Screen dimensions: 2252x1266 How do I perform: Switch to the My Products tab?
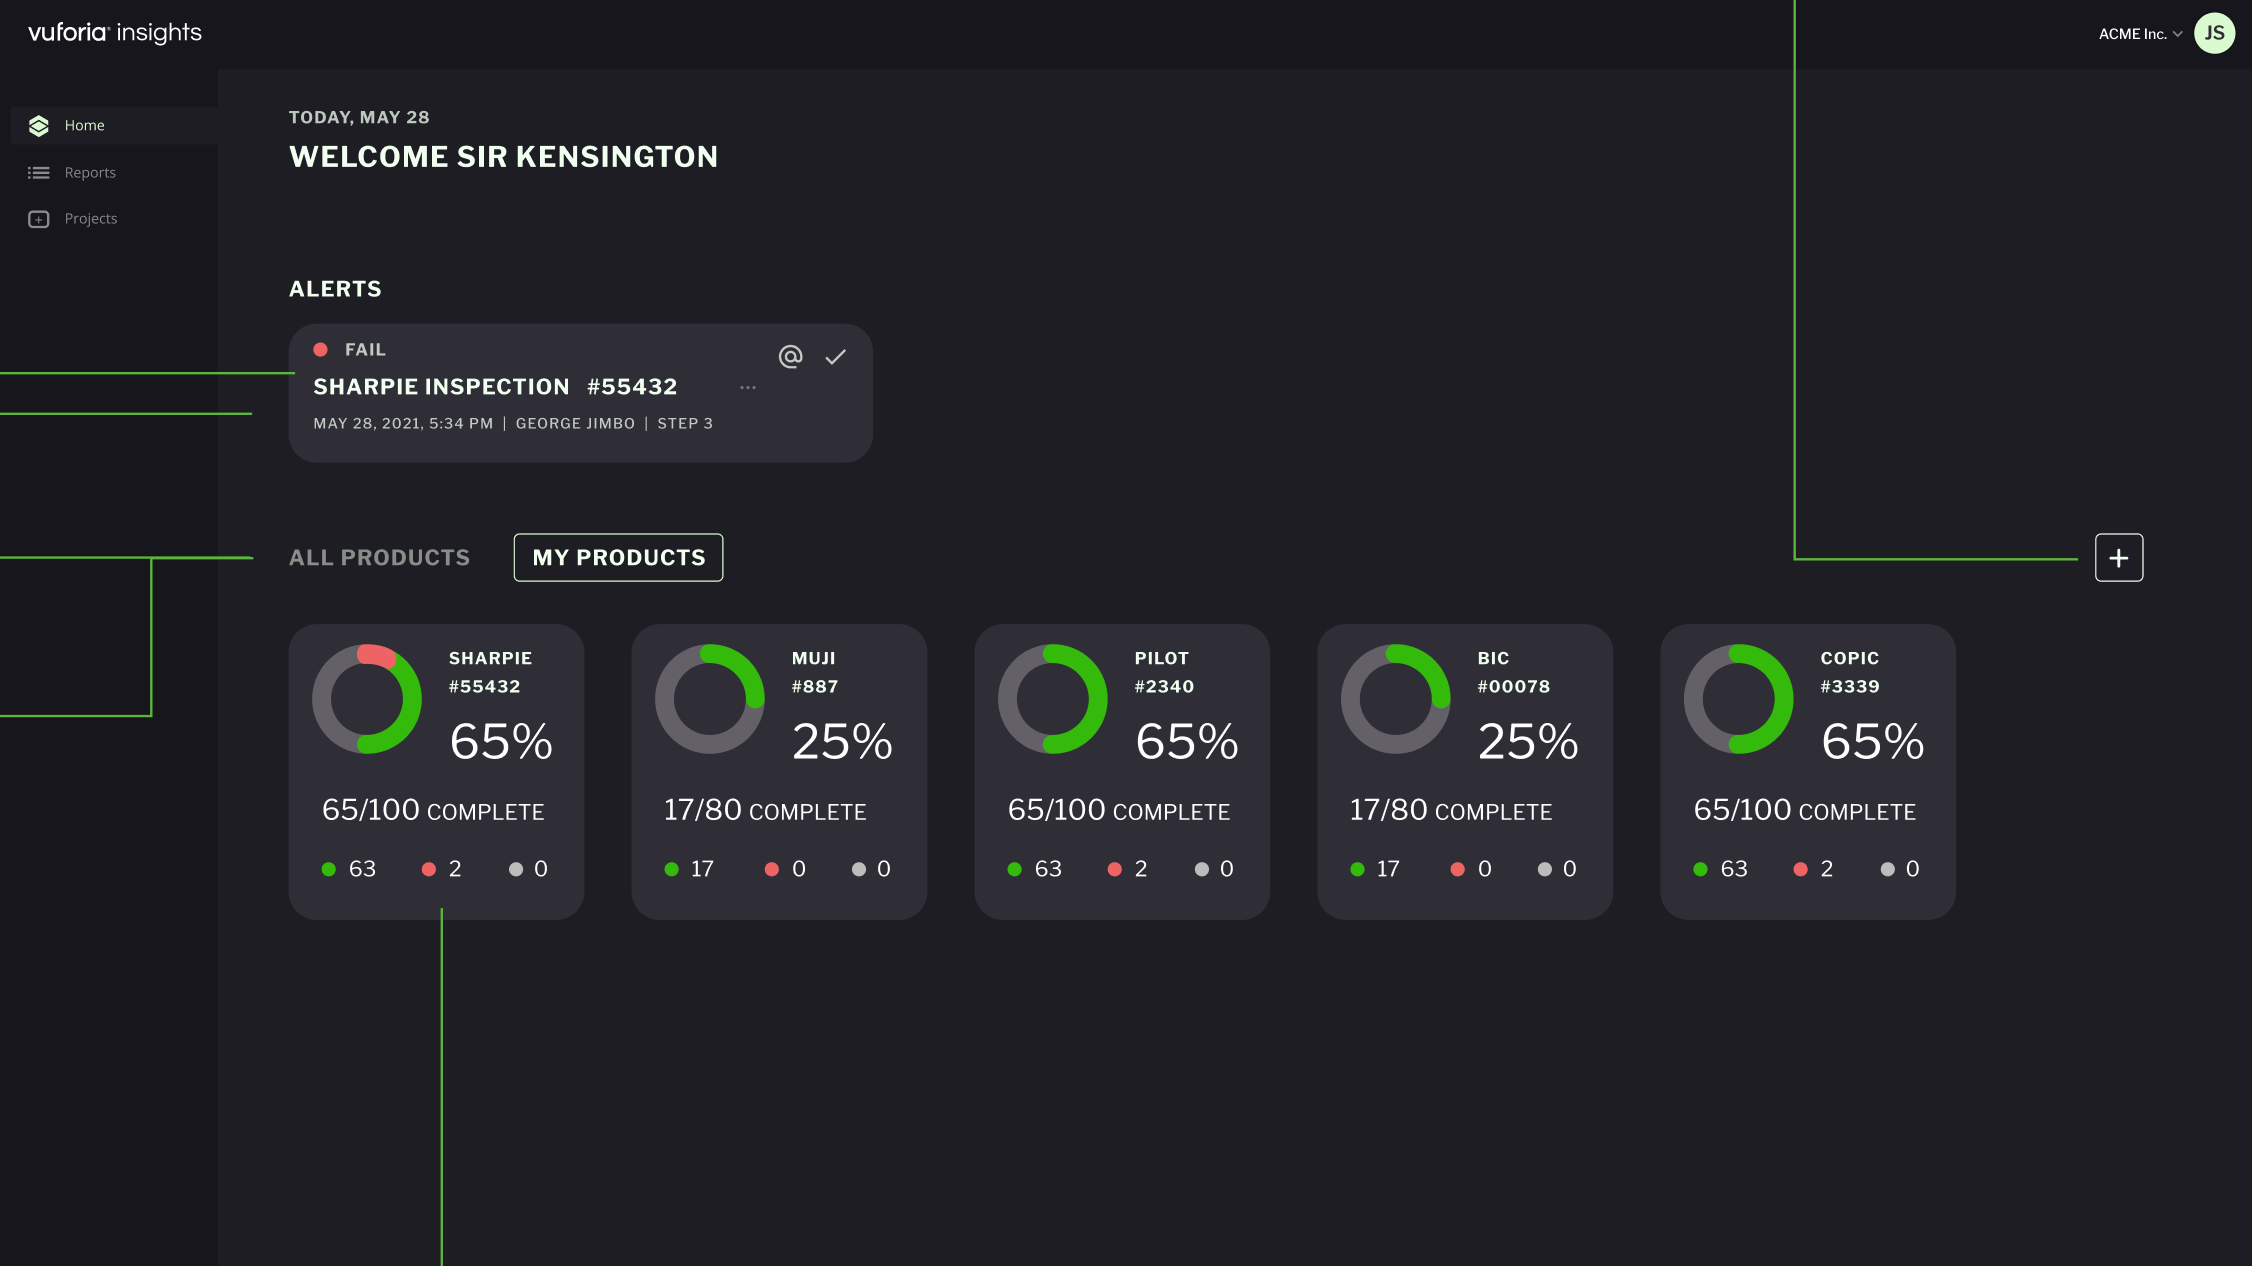click(x=619, y=557)
